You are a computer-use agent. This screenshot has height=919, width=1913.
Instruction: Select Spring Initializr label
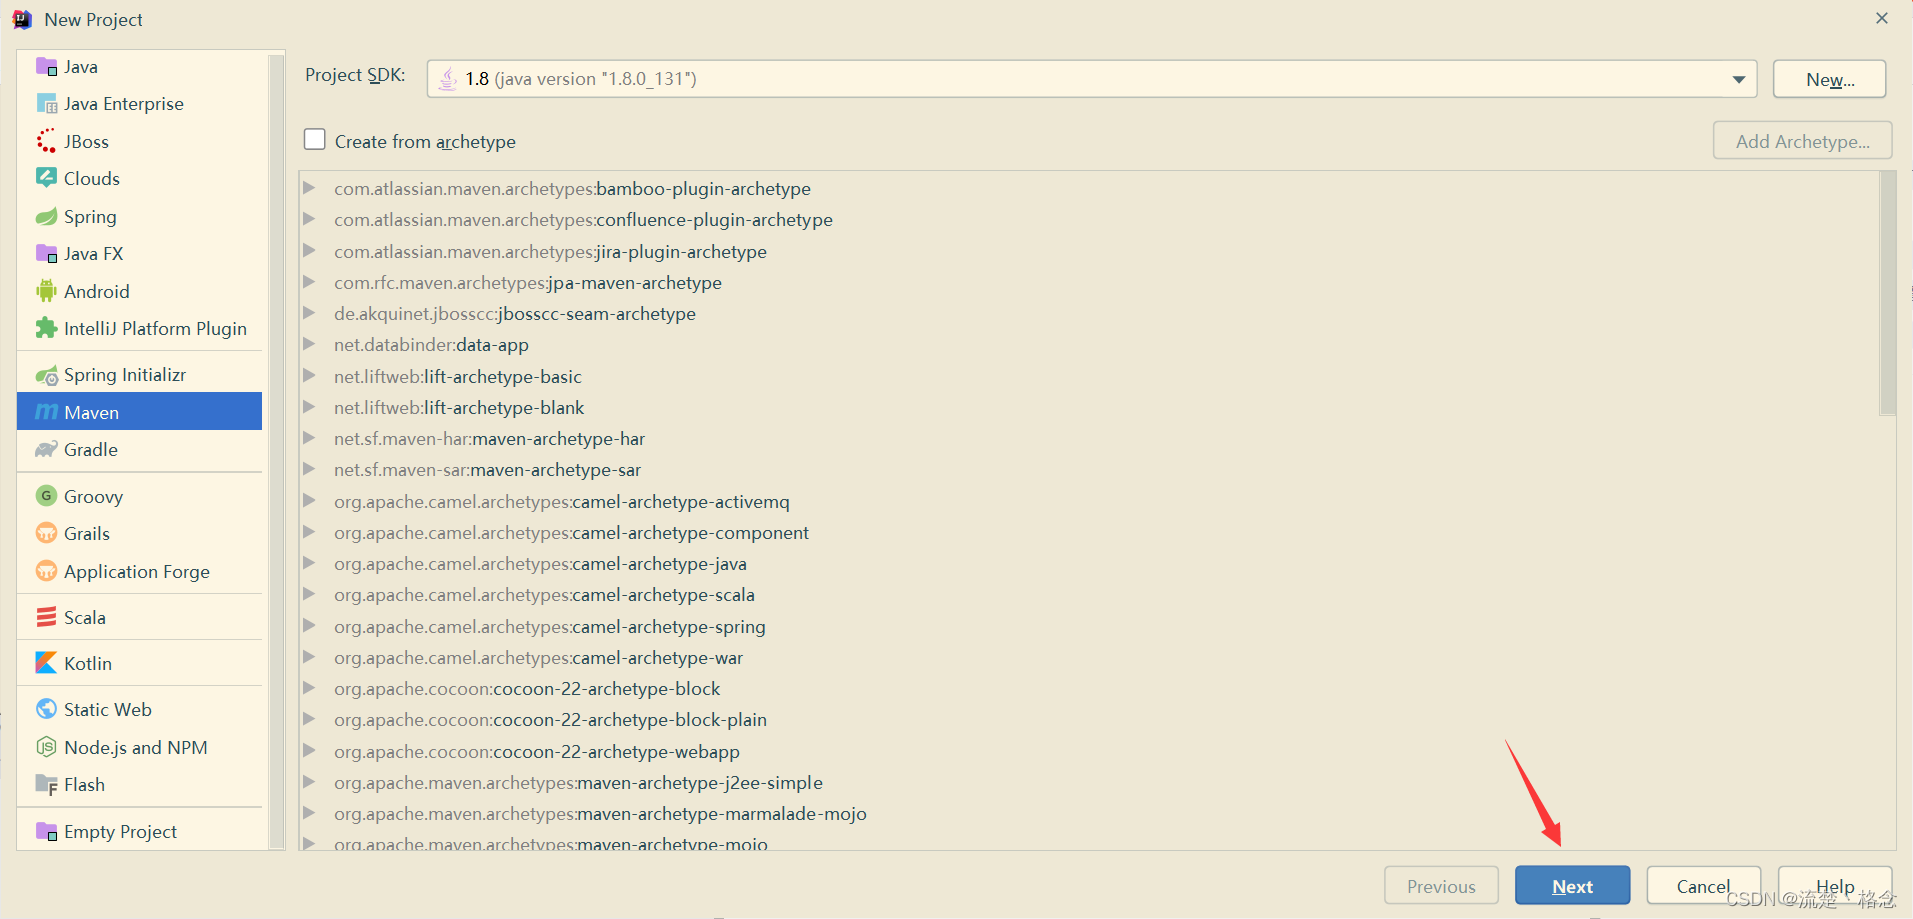125,375
